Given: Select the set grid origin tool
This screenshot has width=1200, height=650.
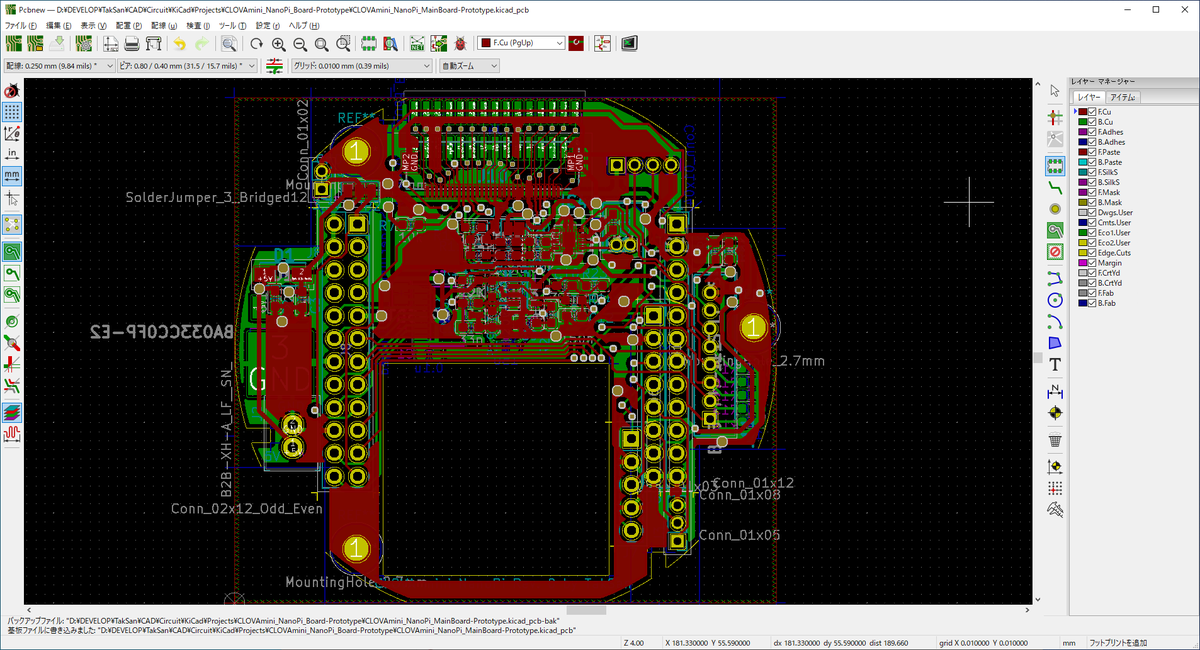Looking at the screenshot, I should pyautogui.click(x=1054, y=488).
